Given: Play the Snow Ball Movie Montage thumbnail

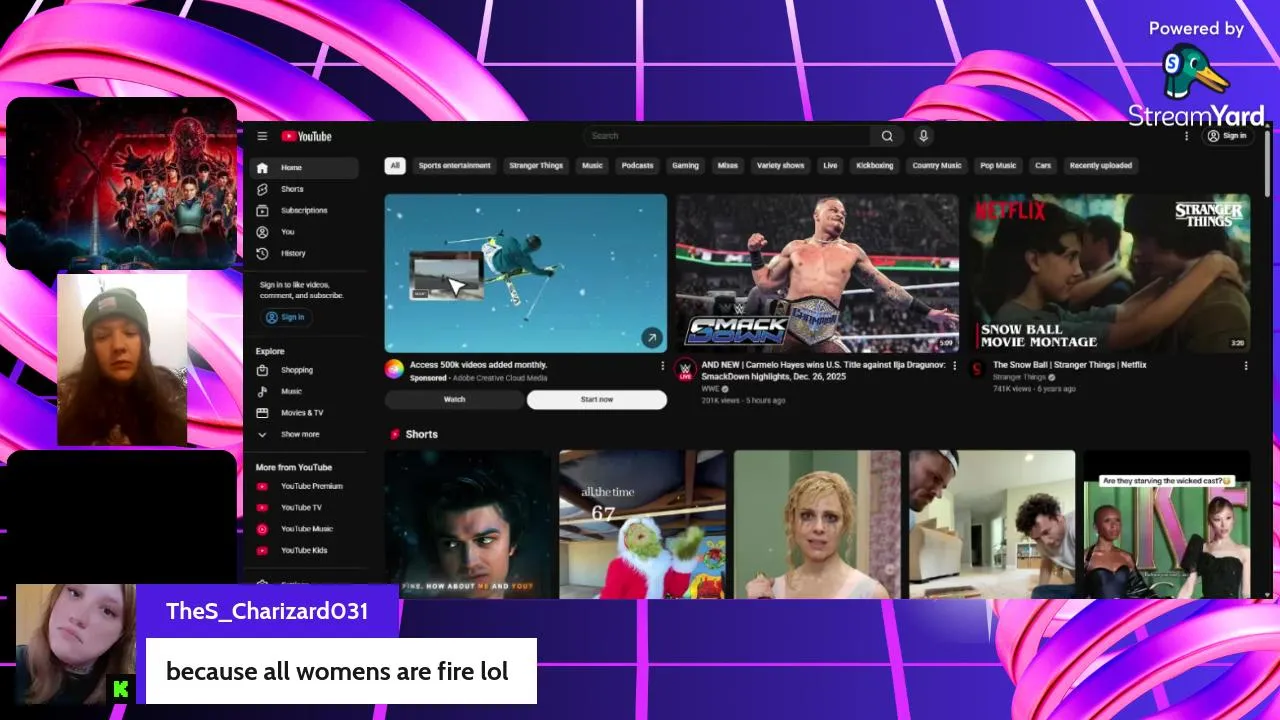Looking at the screenshot, I should (1109, 273).
